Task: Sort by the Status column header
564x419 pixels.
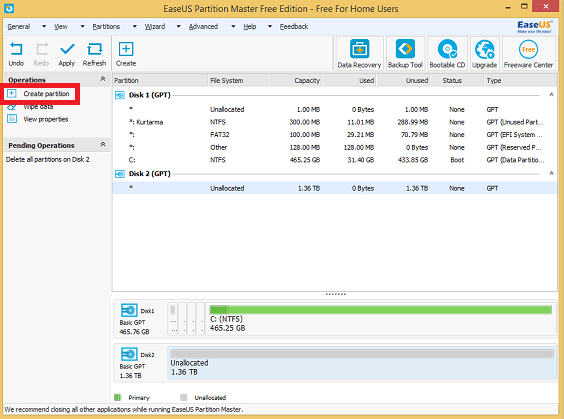Action: click(457, 81)
